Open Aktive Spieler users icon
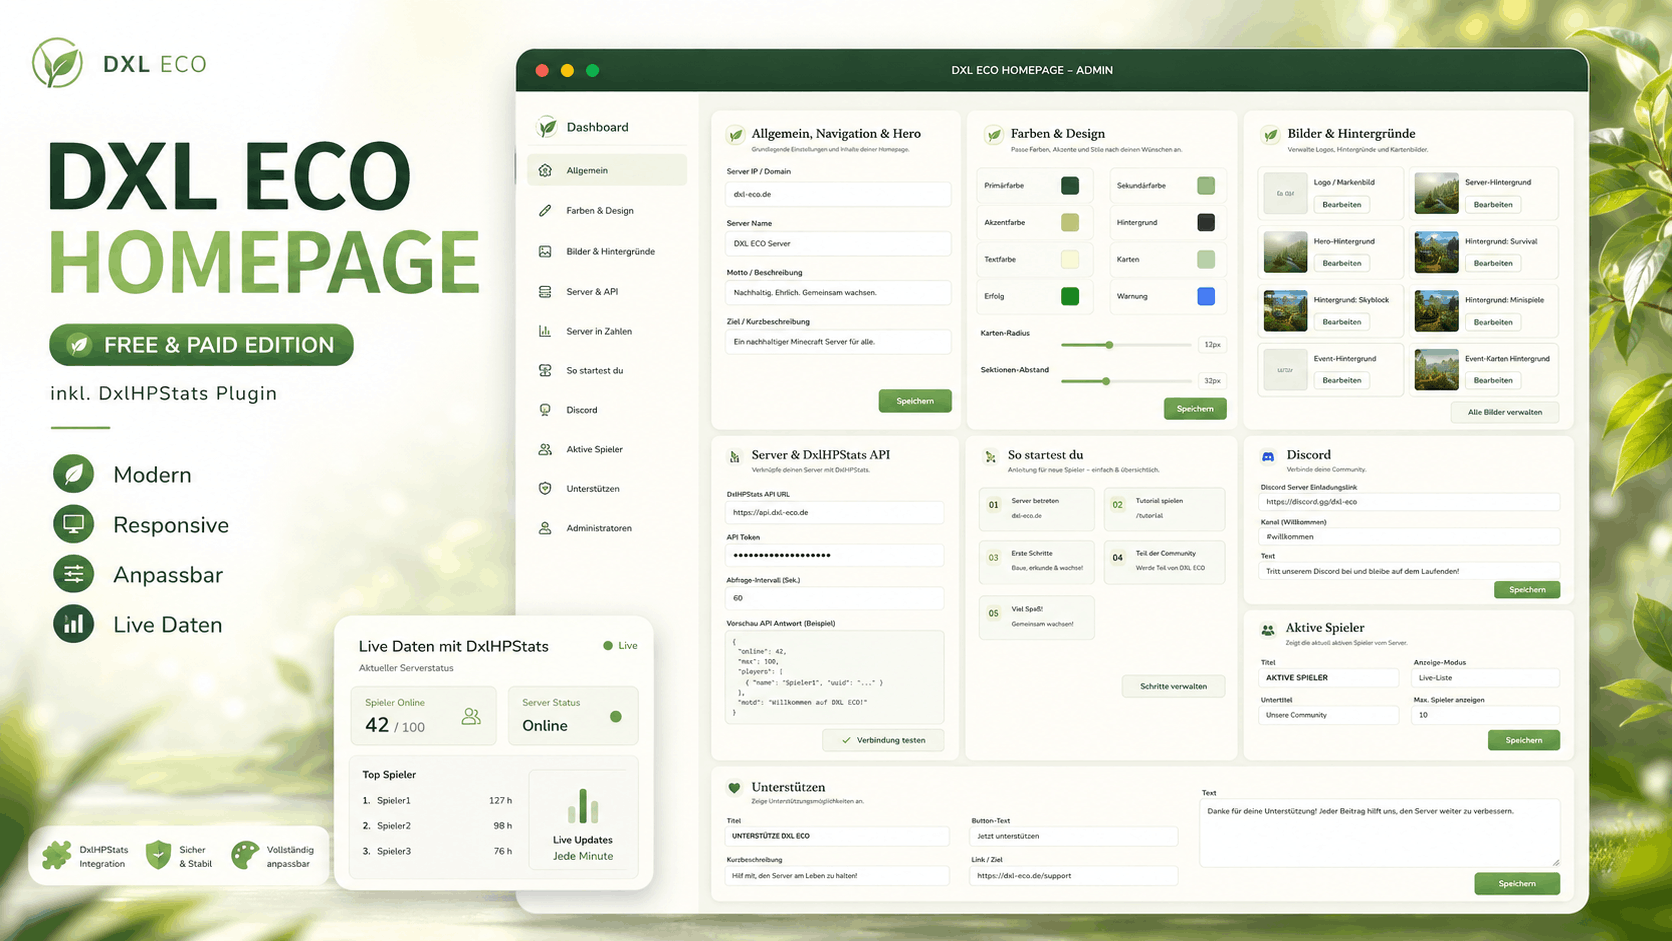 click(x=545, y=449)
